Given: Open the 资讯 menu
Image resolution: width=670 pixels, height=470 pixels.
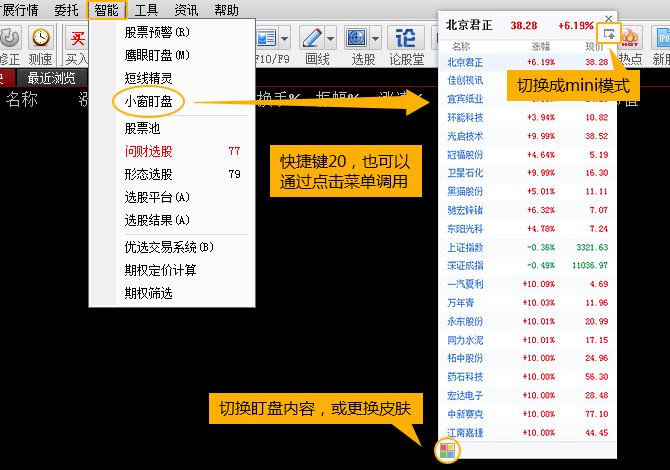Looking at the screenshot, I should pos(186,9).
